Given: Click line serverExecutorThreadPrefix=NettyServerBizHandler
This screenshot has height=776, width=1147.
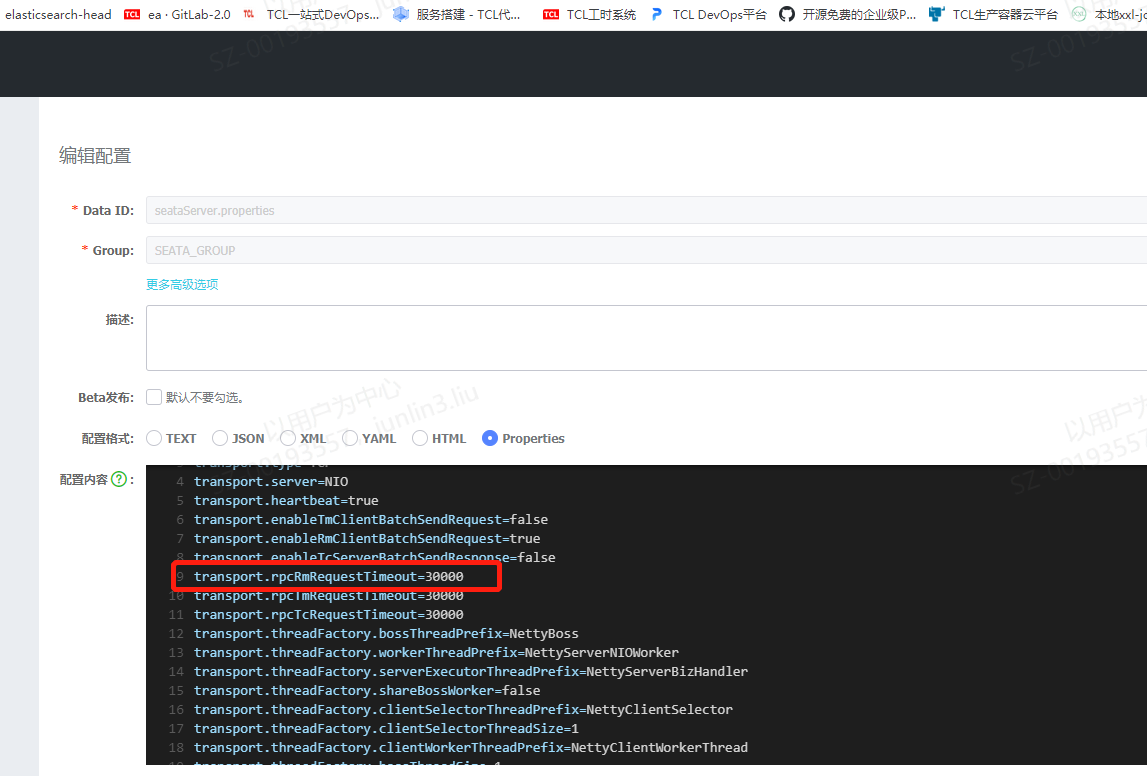Looking at the screenshot, I should (471, 671).
